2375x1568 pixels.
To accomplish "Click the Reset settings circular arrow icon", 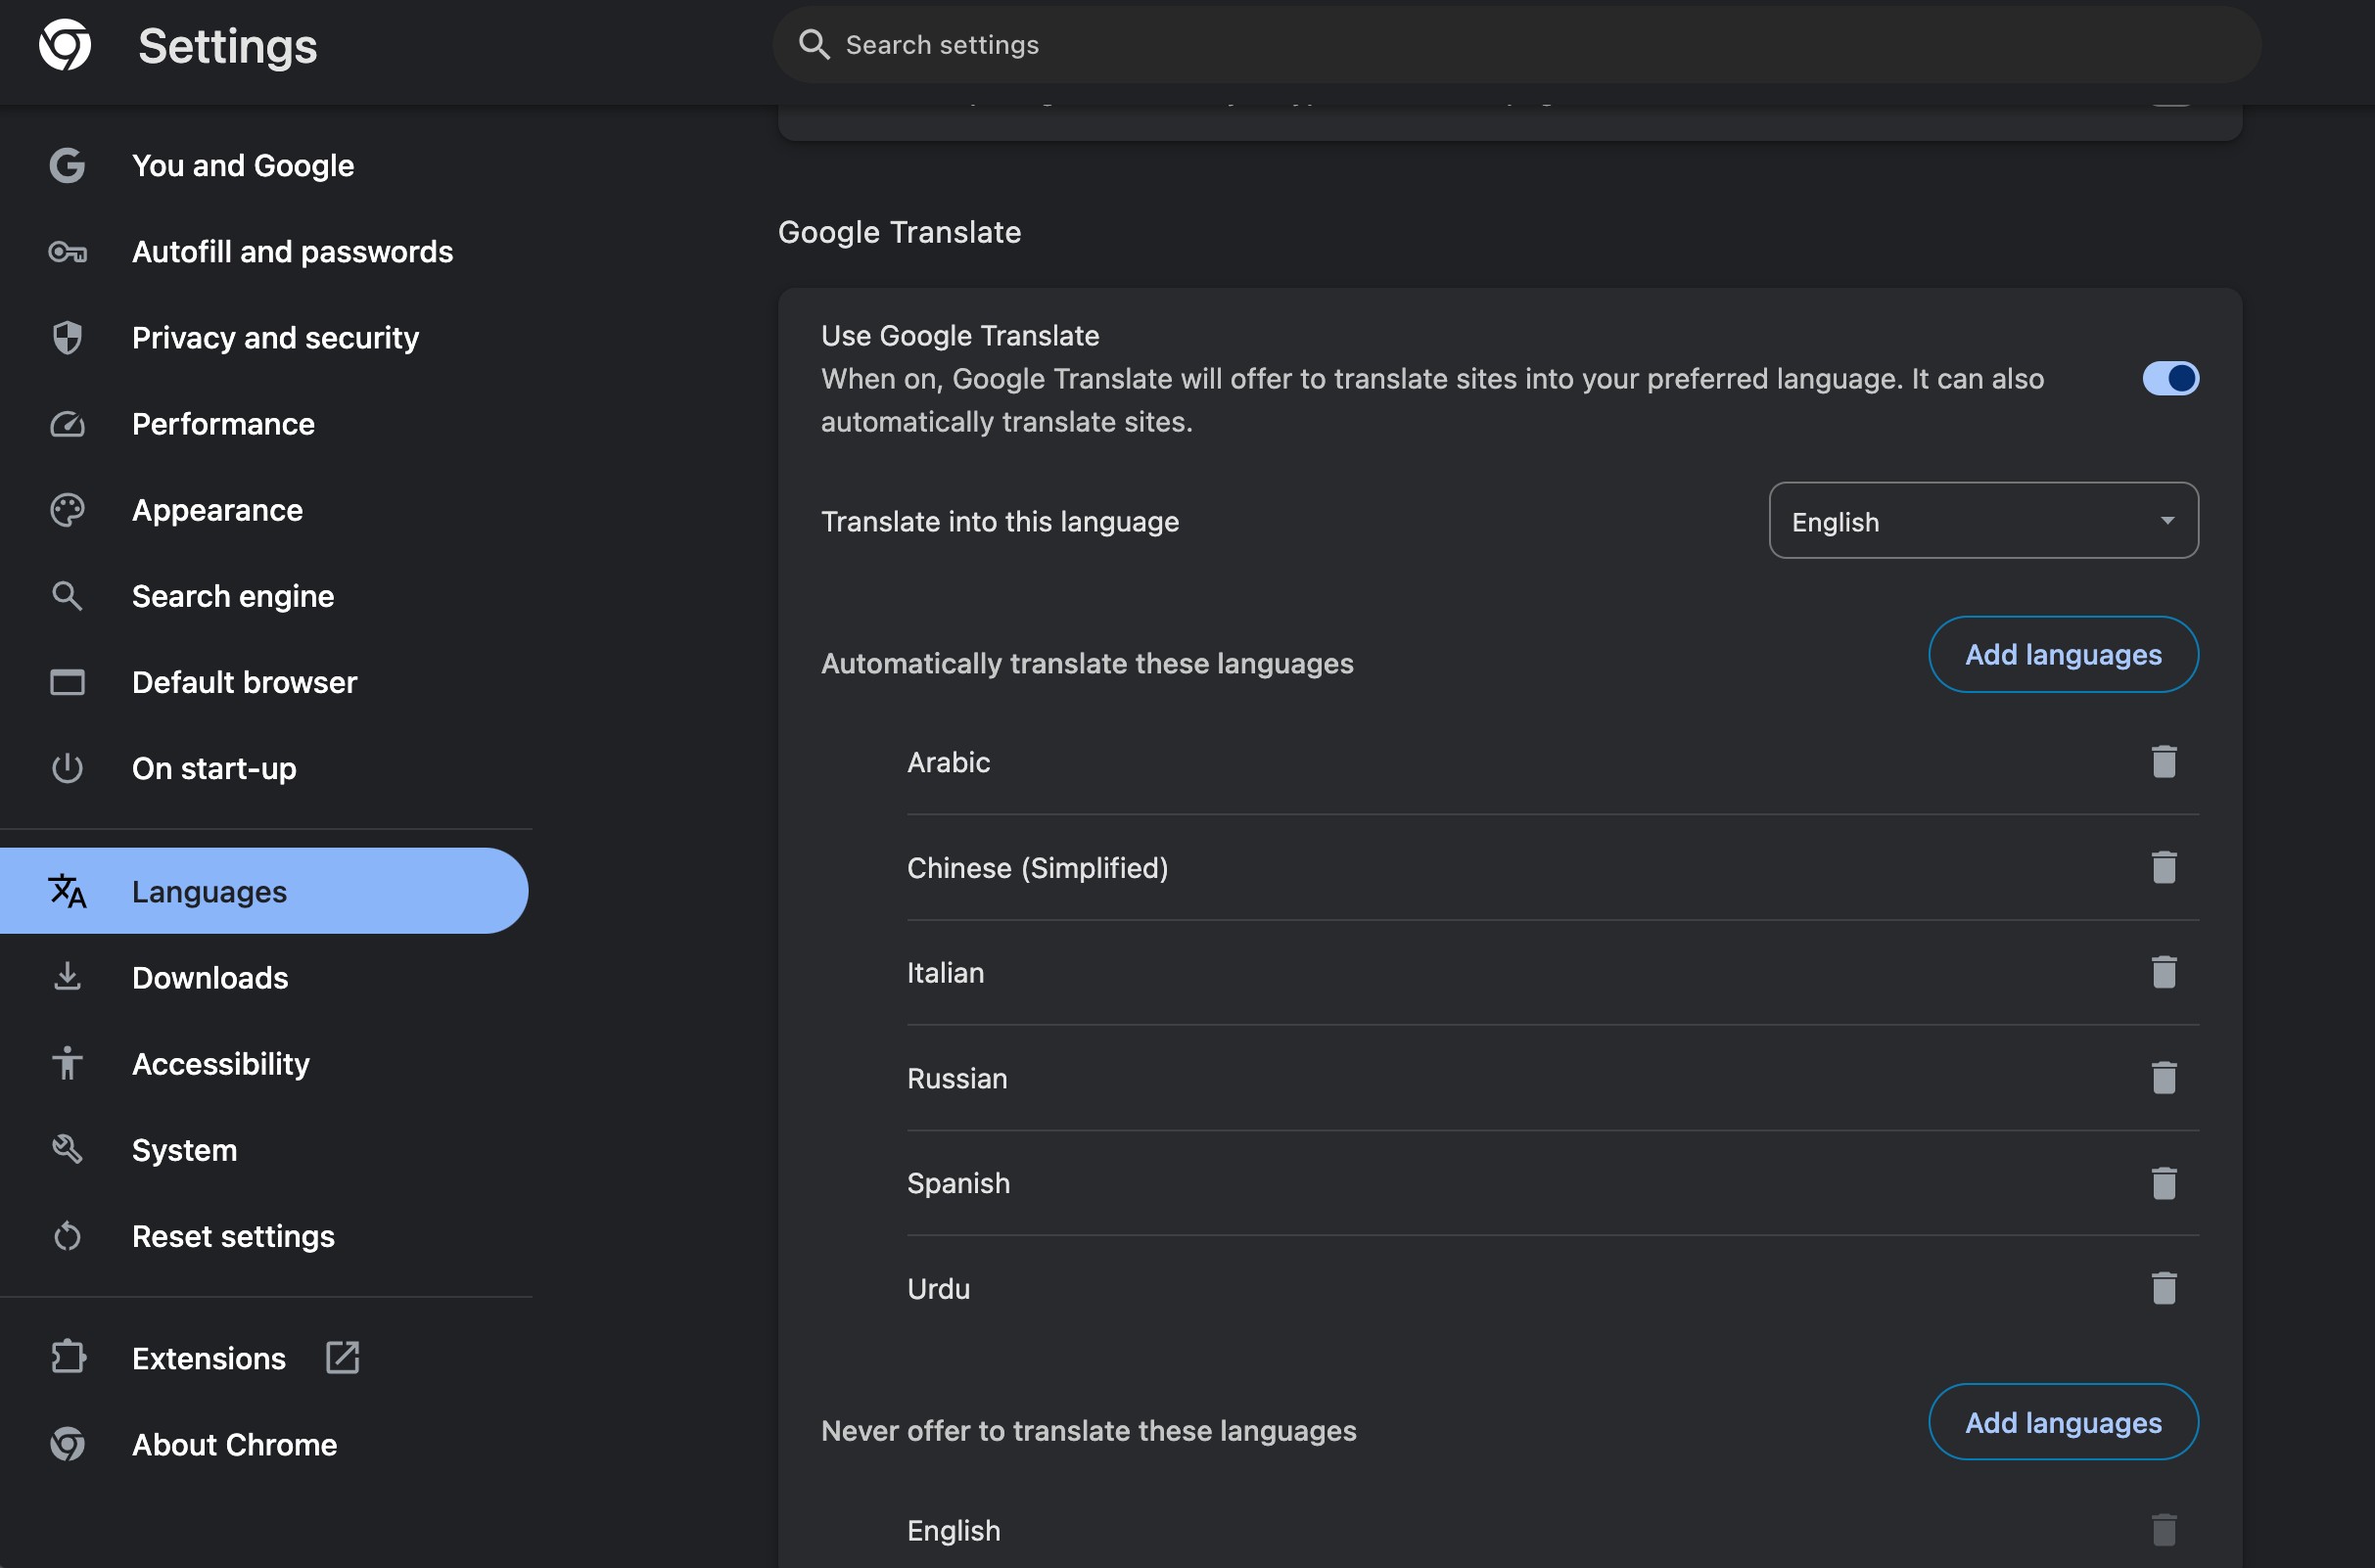I will 67,1236.
